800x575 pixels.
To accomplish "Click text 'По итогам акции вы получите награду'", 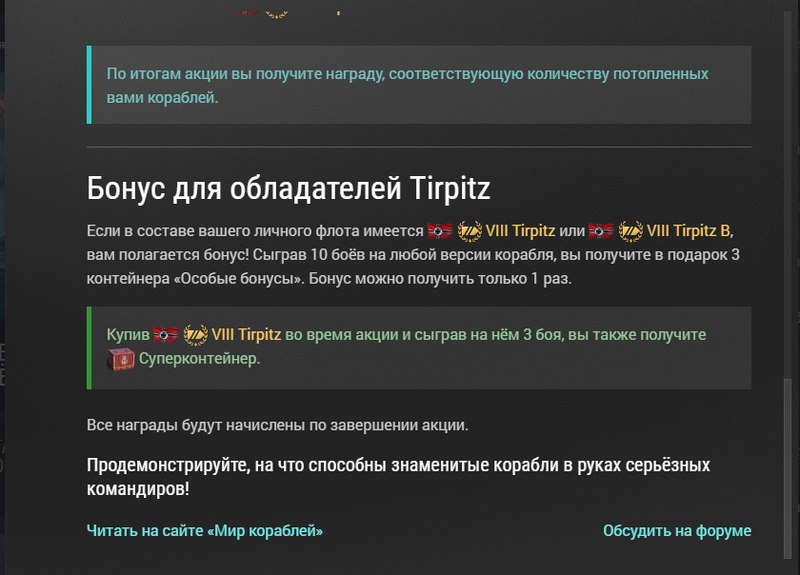I will (245, 74).
